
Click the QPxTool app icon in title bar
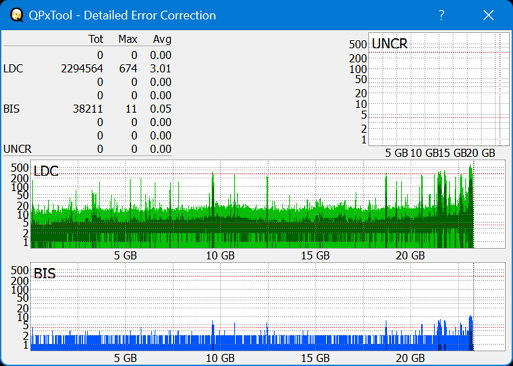pyautogui.click(x=16, y=15)
